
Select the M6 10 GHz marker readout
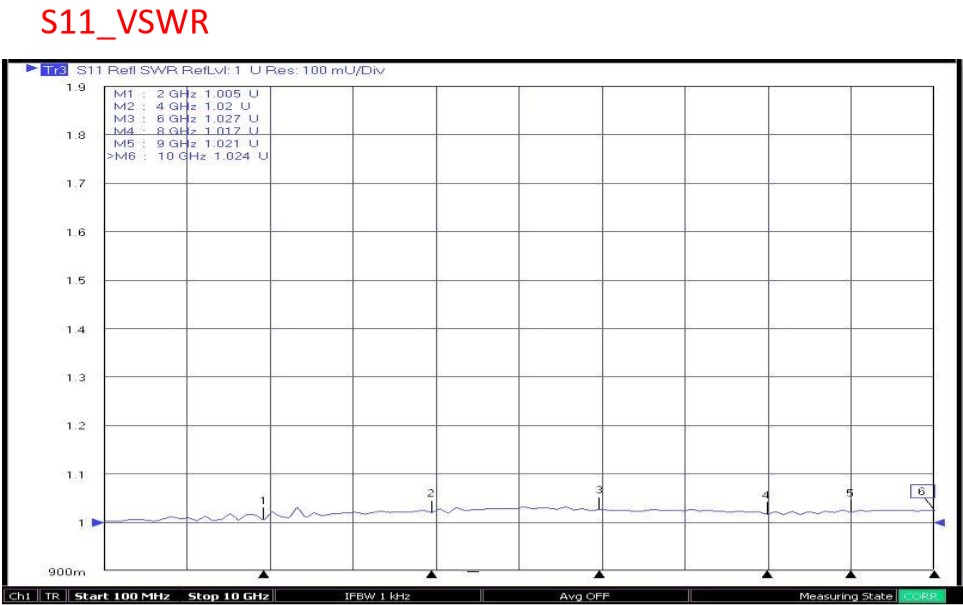pos(188,156)
